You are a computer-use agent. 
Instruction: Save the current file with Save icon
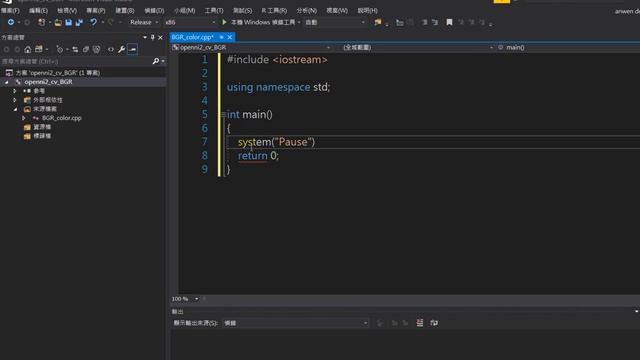pos(68,22)
